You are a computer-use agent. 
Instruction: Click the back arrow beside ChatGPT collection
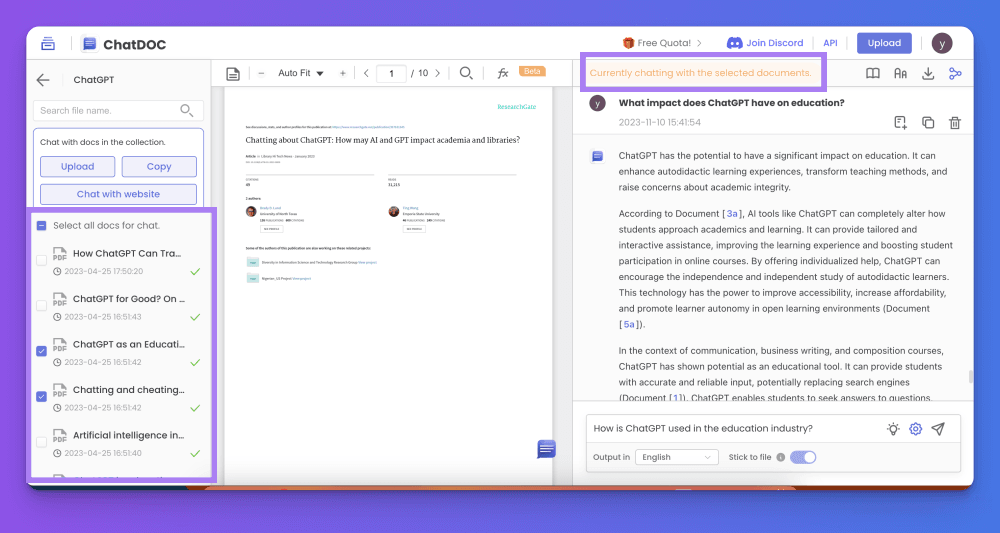[42, 80]
